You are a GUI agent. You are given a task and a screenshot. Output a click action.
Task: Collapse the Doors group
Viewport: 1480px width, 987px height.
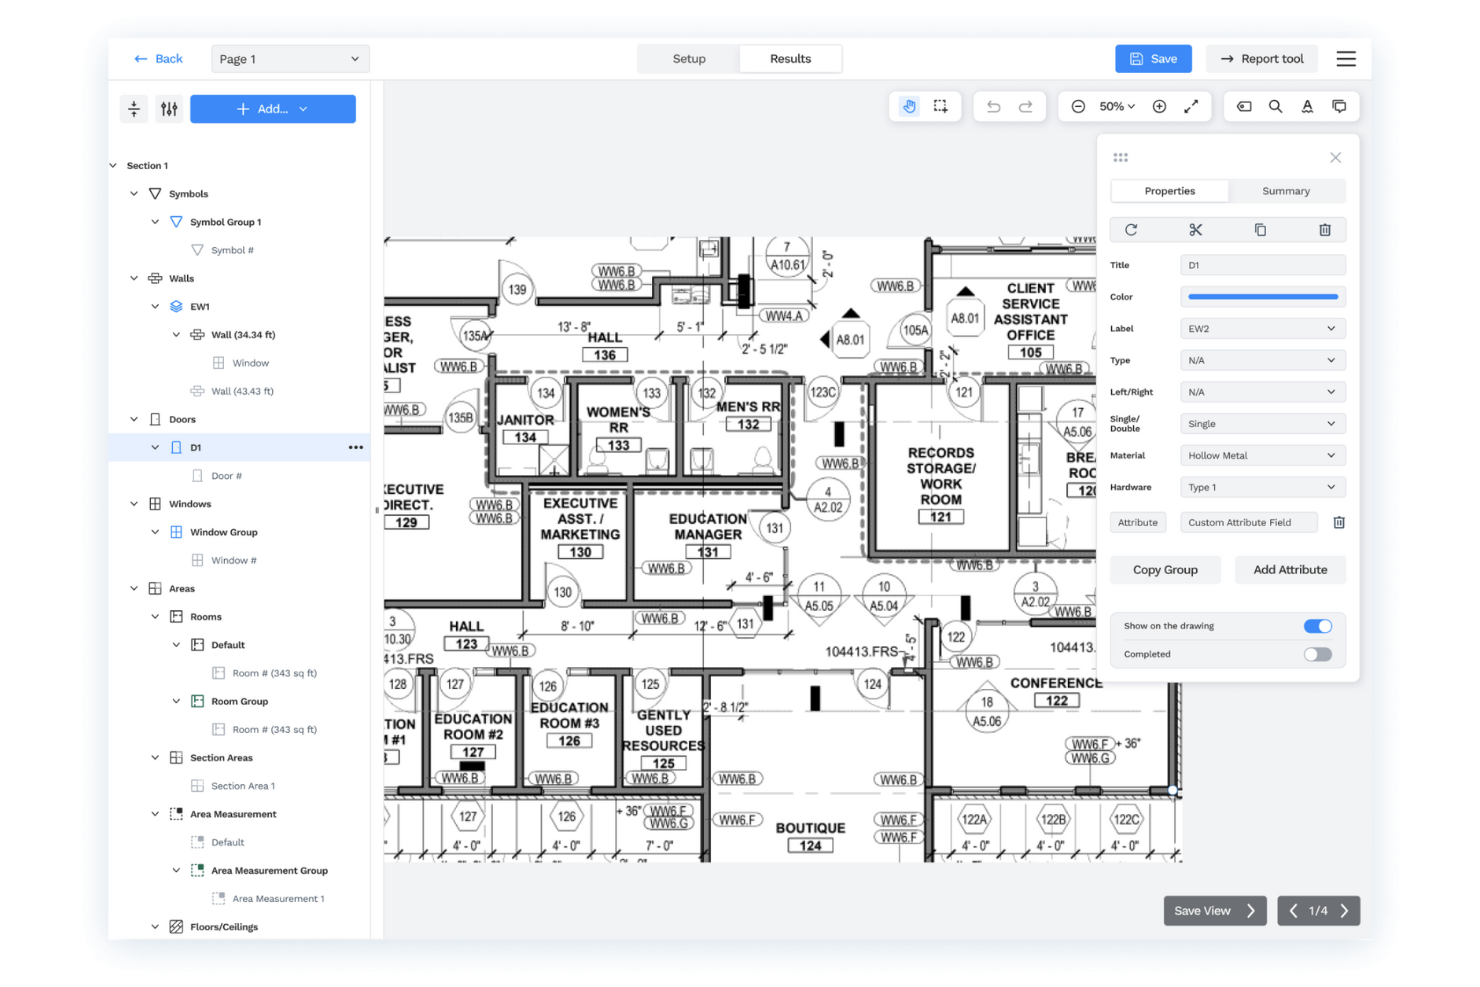coord(134,419)
